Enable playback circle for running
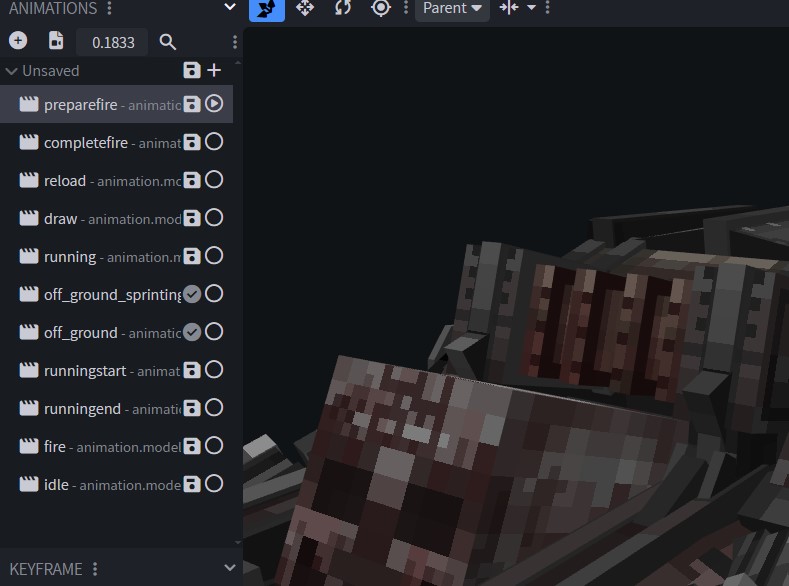The height and width of the screenshot is (586, 789). pyautogui.click(x=214, y=256)
